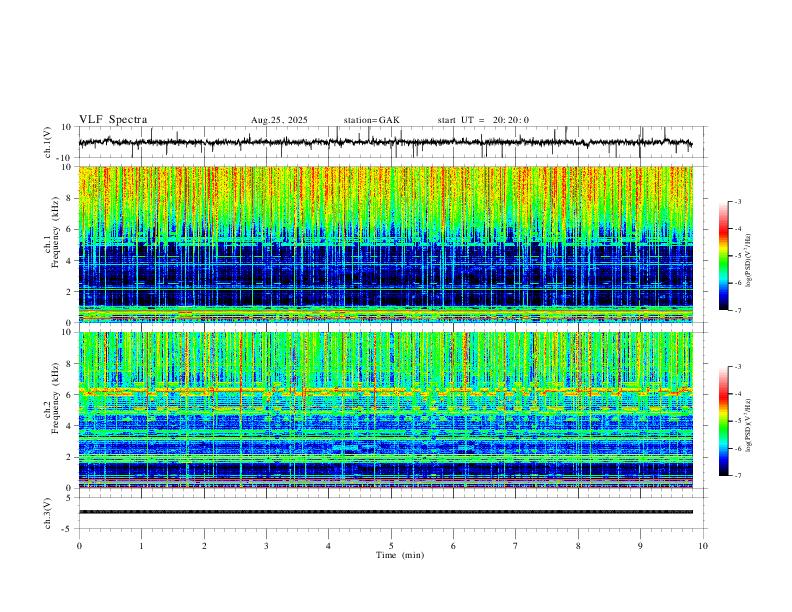Click the time axis tick label "5"
Image resolution: width=792 pixels, height=612 pixels.
pyautogui.click(x=391, y=546)
